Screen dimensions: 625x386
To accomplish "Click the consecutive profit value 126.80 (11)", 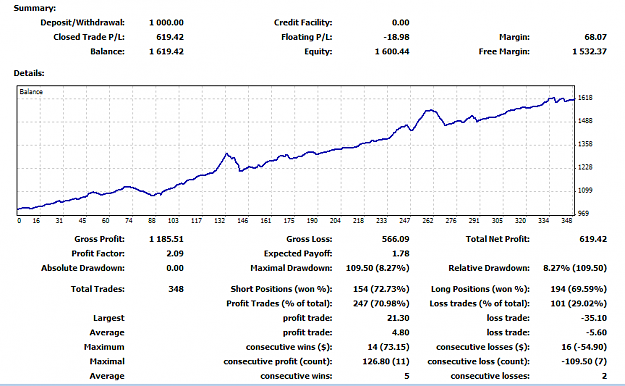I will coord(386,361).
